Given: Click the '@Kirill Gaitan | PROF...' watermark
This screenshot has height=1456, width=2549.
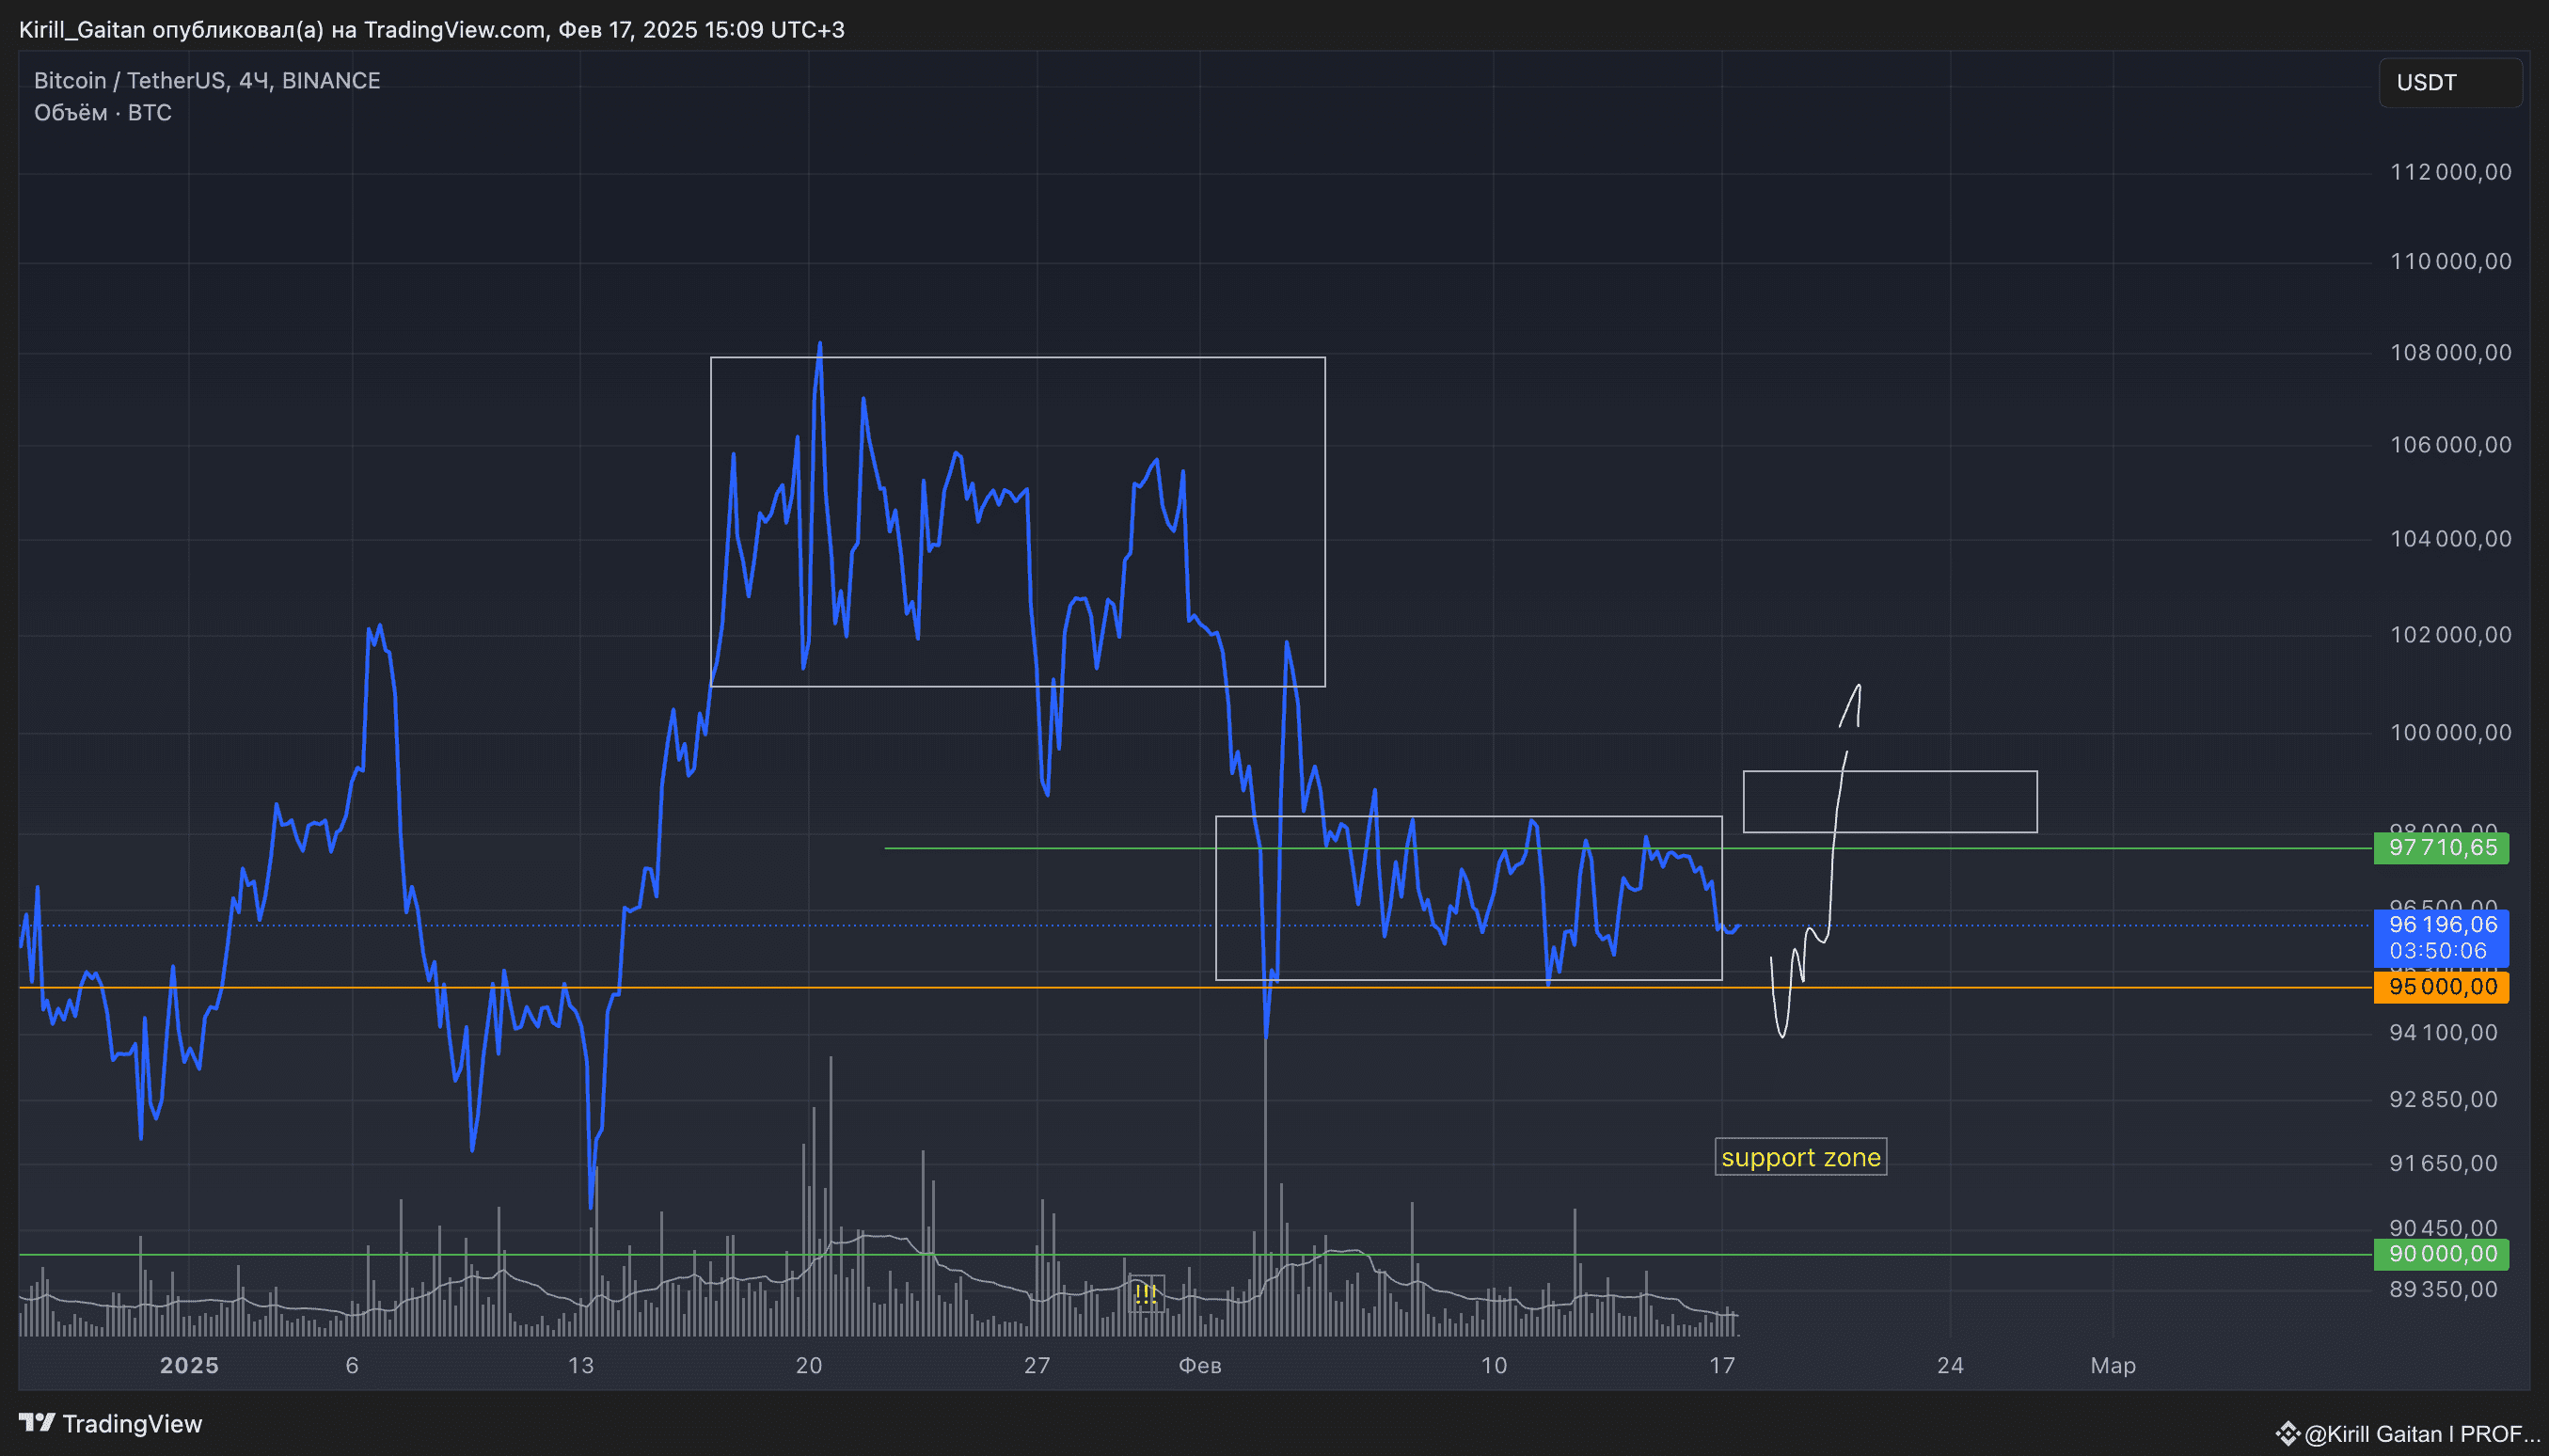Looking at the screenshot, I should tap(2424, 1434).
